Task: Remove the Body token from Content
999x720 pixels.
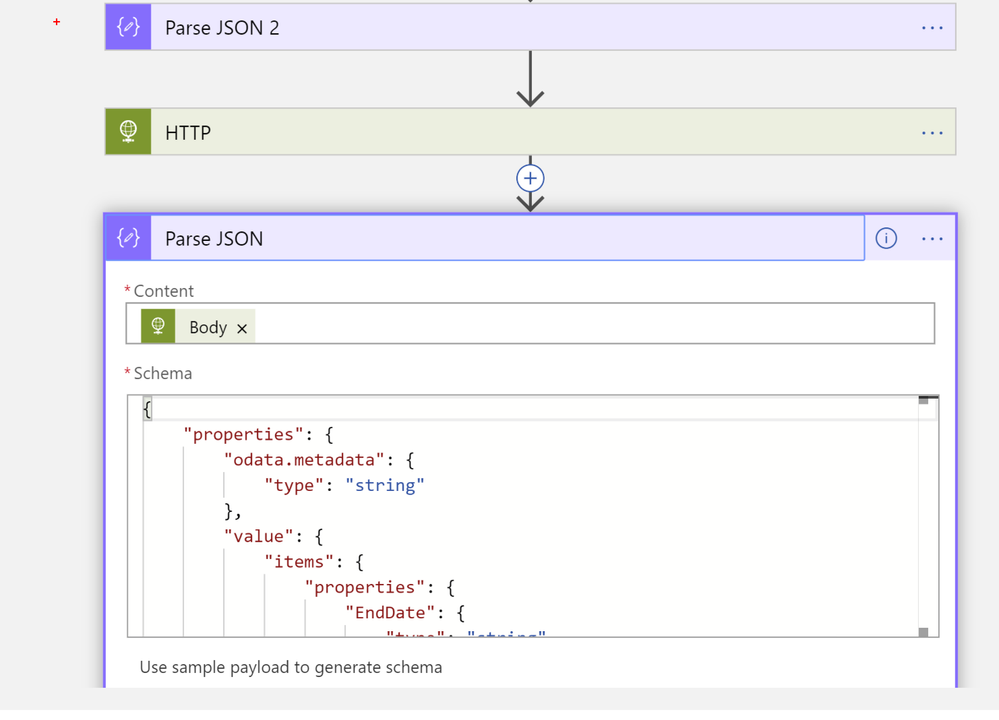Action: pyautogui.click(x=242, y=329)
